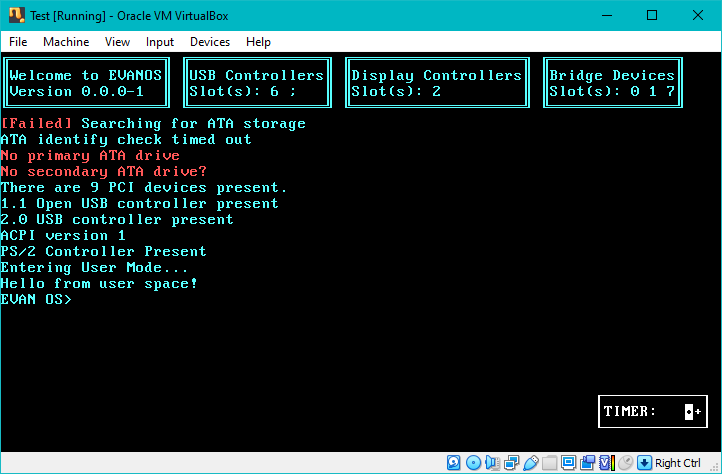Screen dimensions: 722x474
Task: Click 'ATA identify check timed out' line
Action: click(126, 139)
